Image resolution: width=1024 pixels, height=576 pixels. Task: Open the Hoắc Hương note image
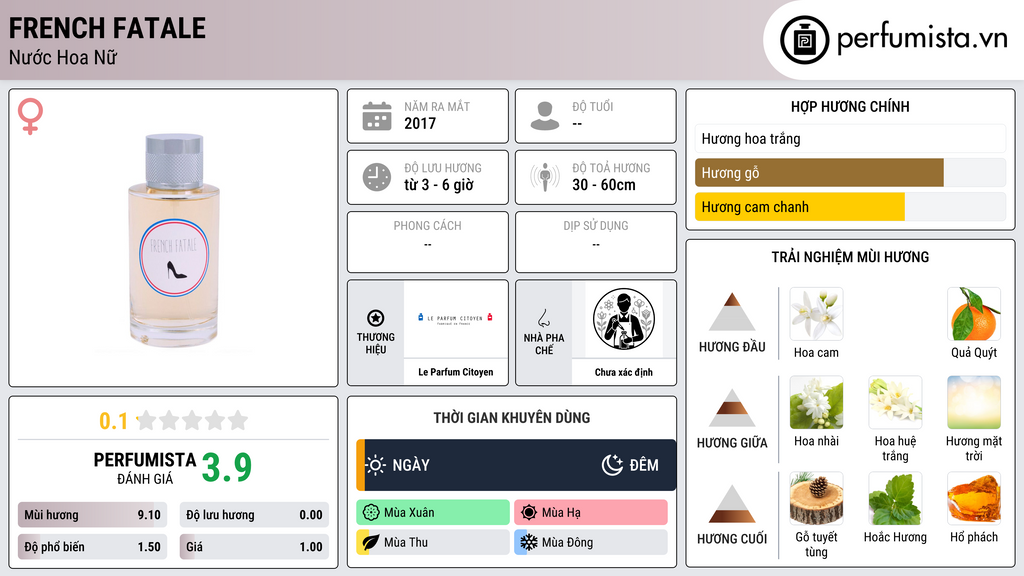895,498
